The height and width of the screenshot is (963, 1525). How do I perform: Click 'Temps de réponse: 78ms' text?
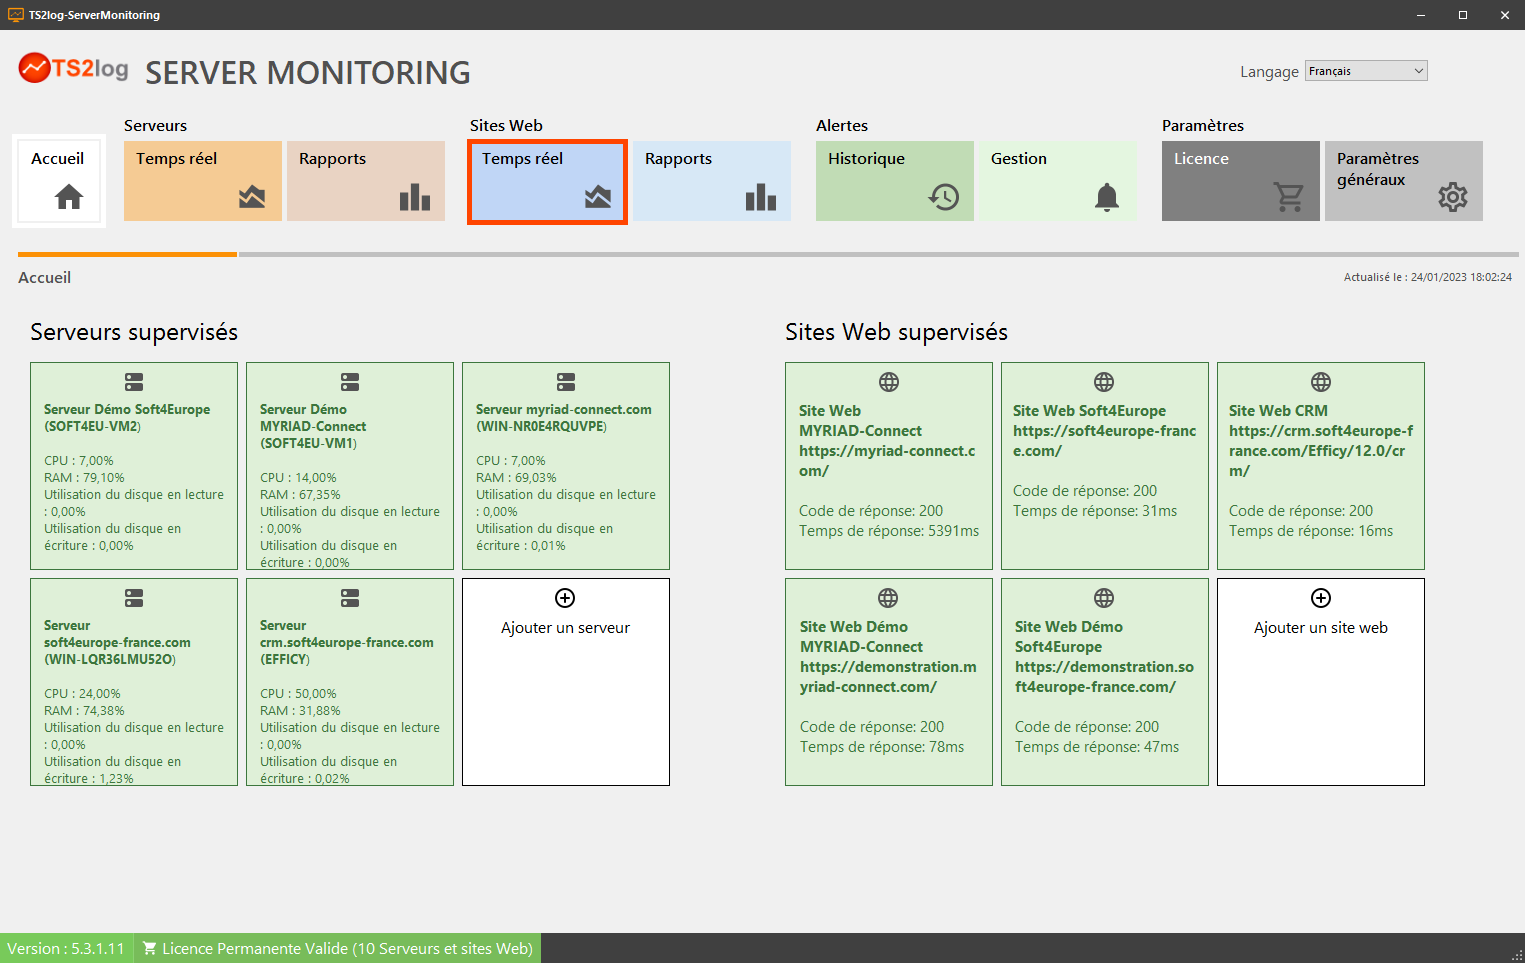(x=882, y=747)
